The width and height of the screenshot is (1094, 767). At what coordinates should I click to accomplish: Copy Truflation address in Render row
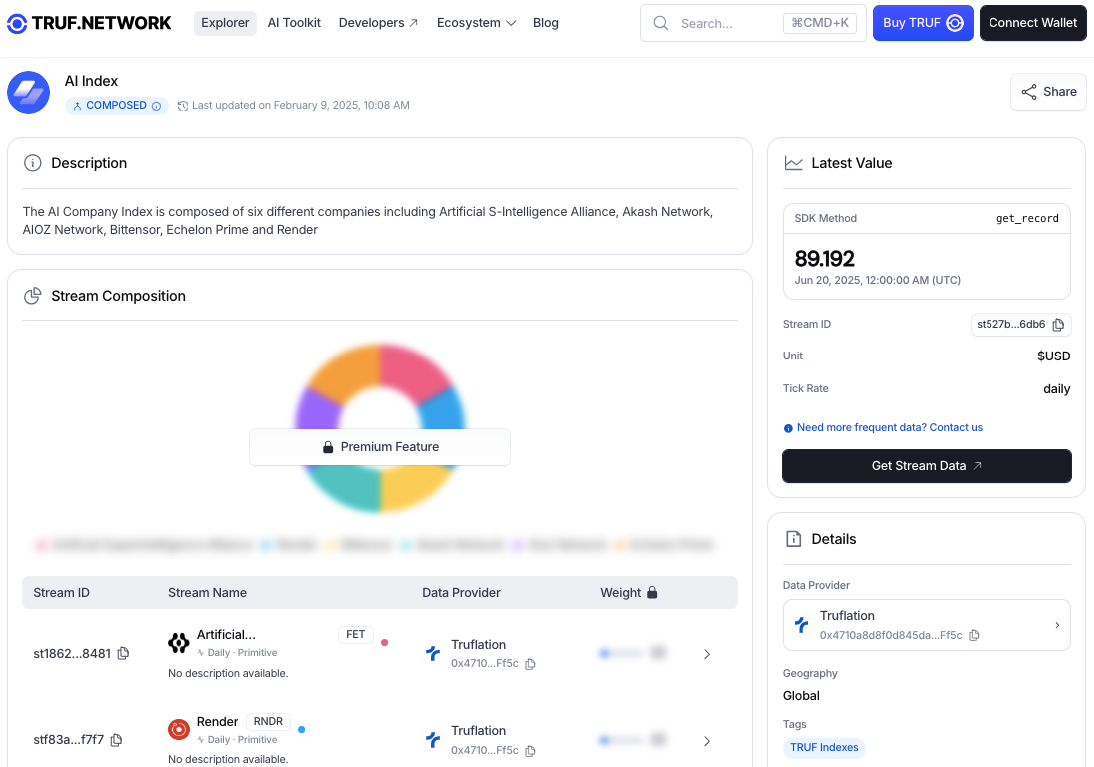click(530, 751)
